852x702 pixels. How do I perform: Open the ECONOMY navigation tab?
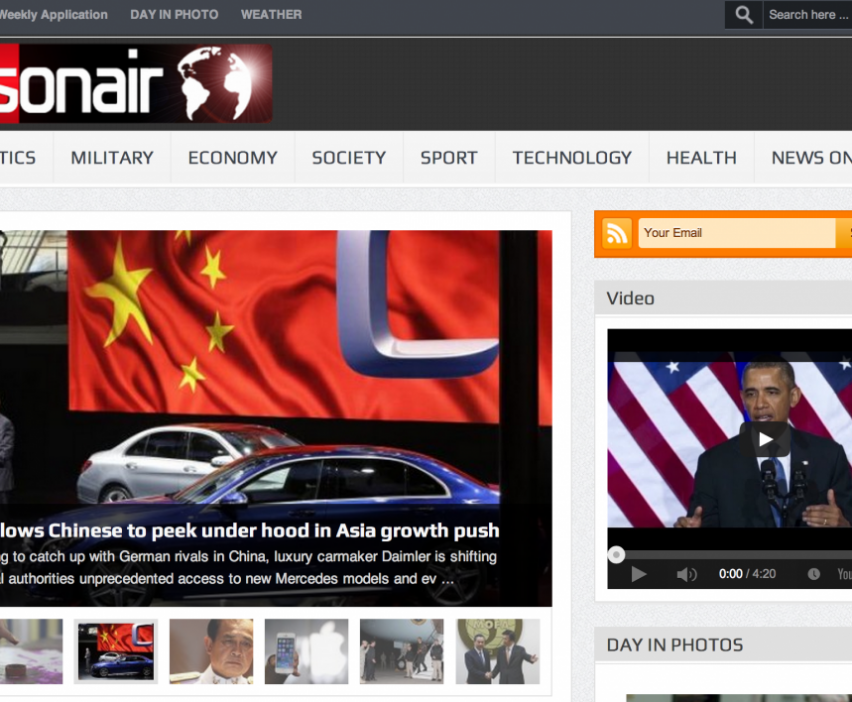(233, 158)
